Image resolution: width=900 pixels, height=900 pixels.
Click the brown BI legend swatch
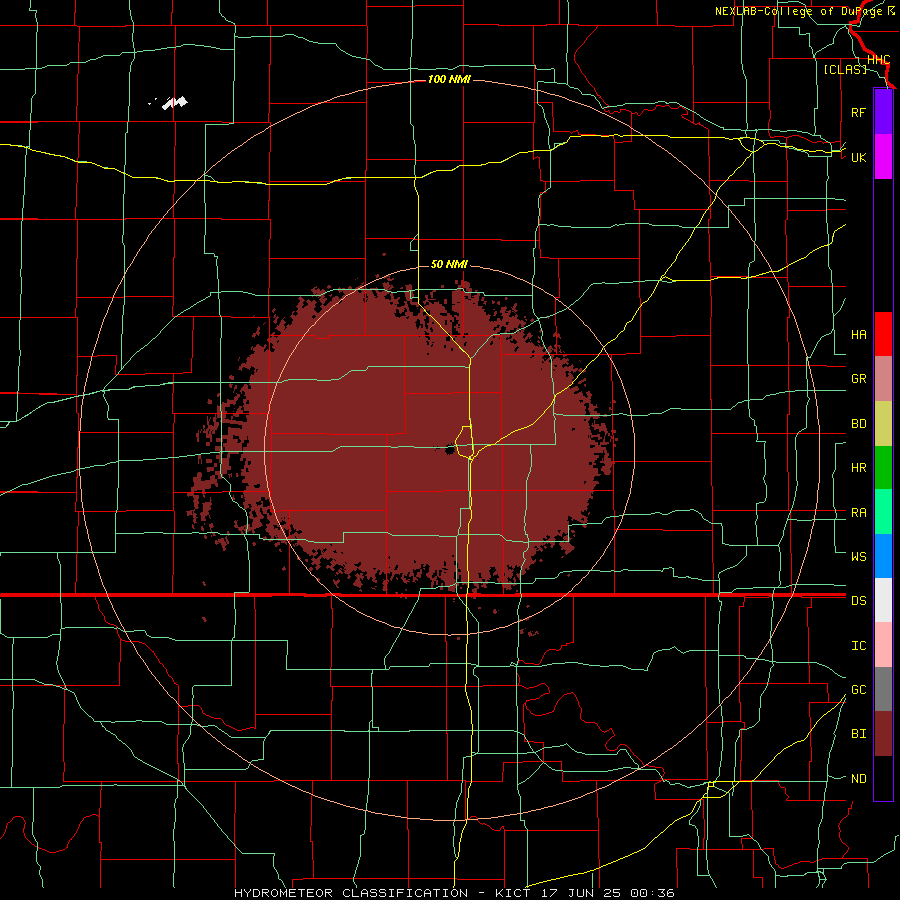click(883, 734)
